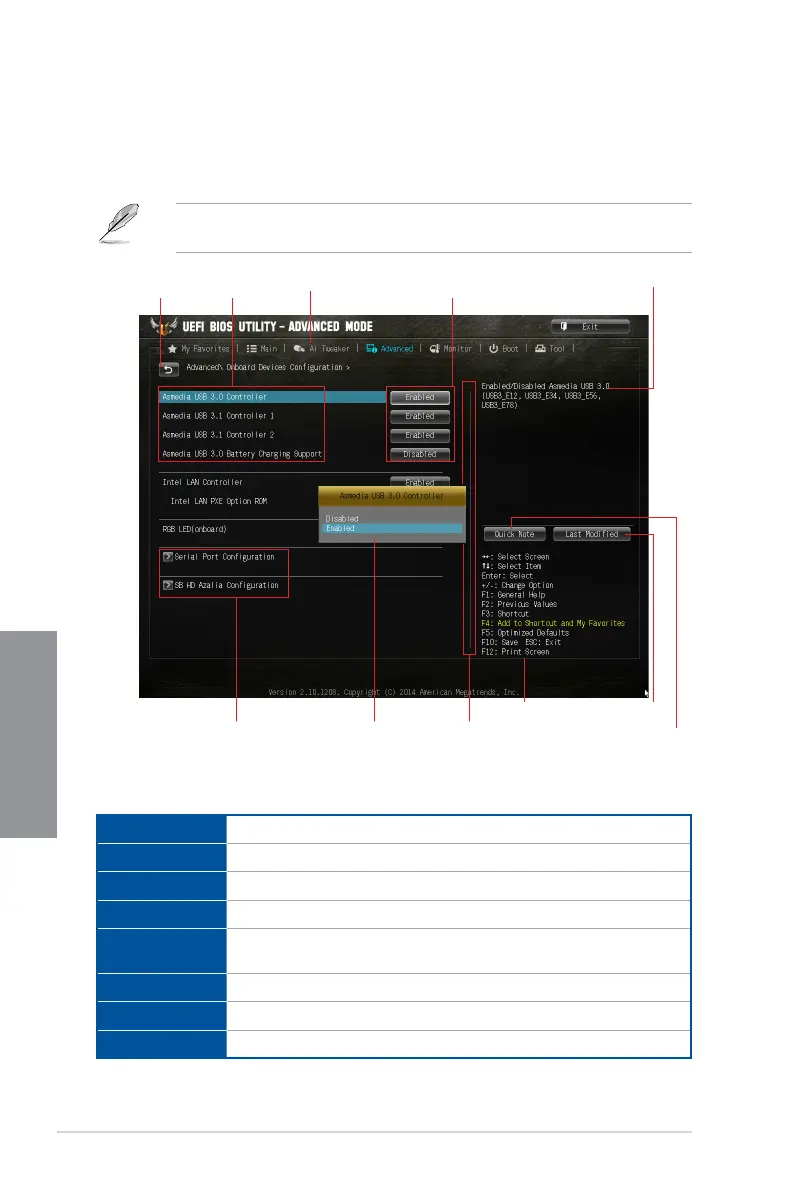This screenshot has width=794, height=1196.
Task: Switch to the Main tab
Action: click(x=262, y=349)
